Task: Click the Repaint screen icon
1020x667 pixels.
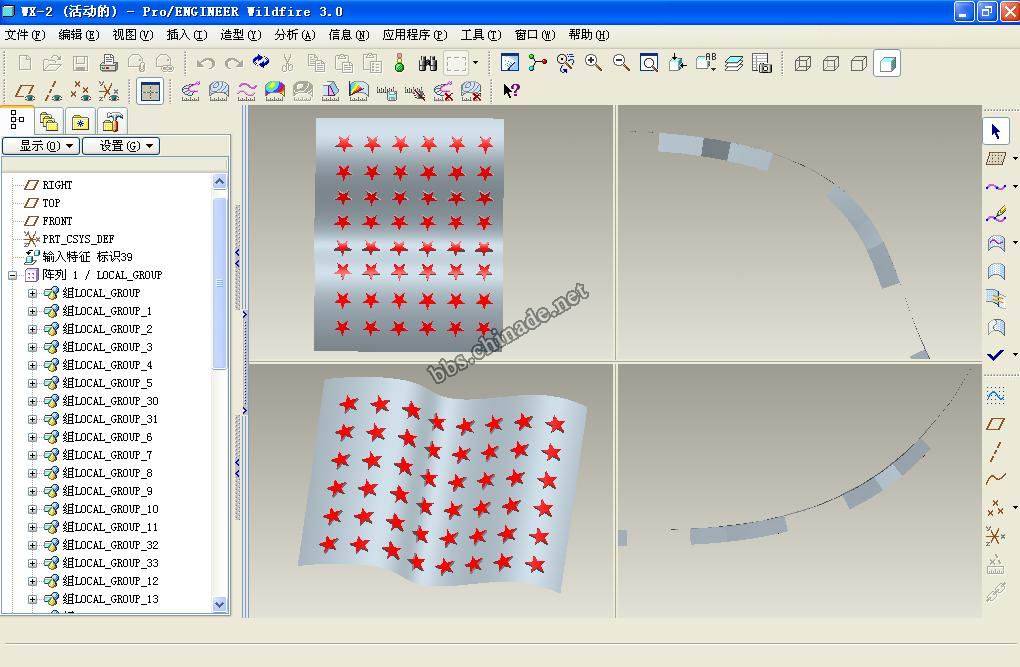Action: (509, 63)
